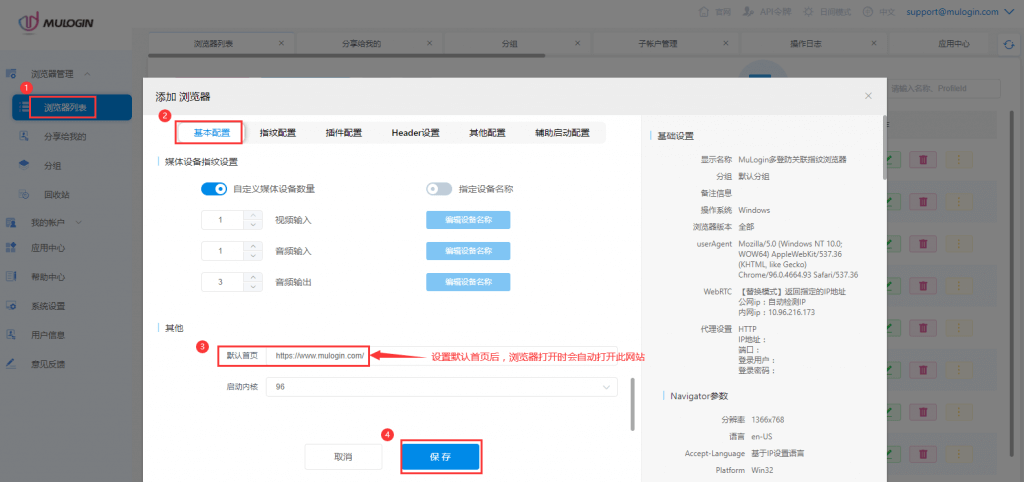Click the ProfileId search field
Screen dimensions: 1024x482
(944, 89)
